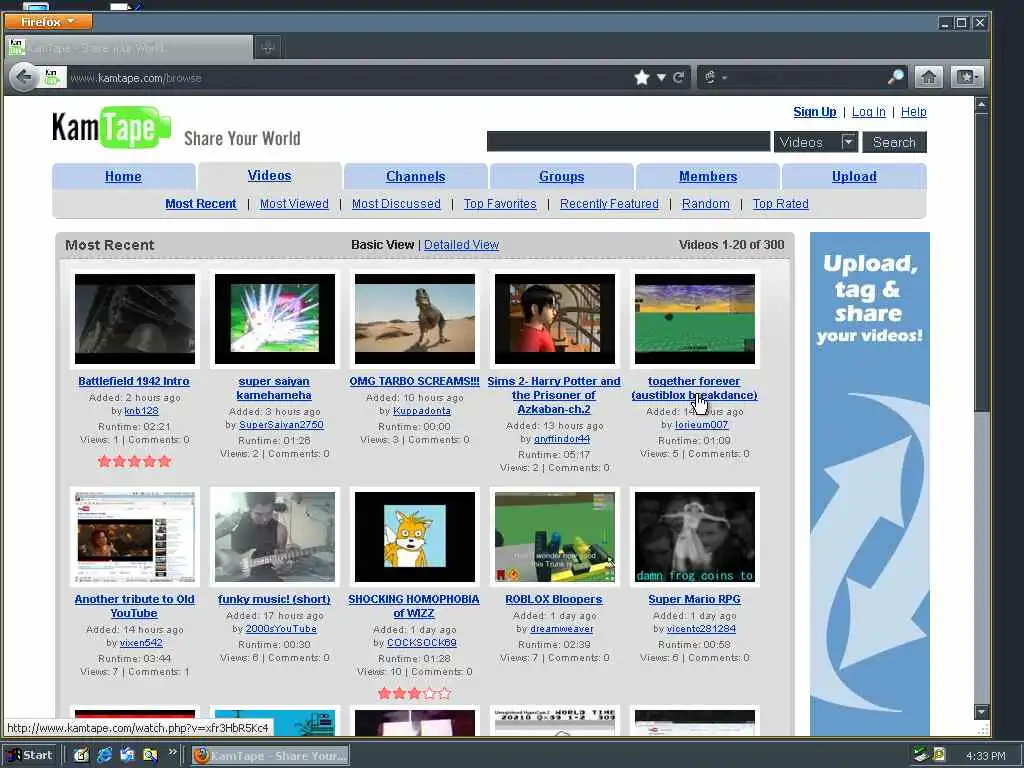
Task: Visit uploader knb128's profile
Action: pos(142,411)
